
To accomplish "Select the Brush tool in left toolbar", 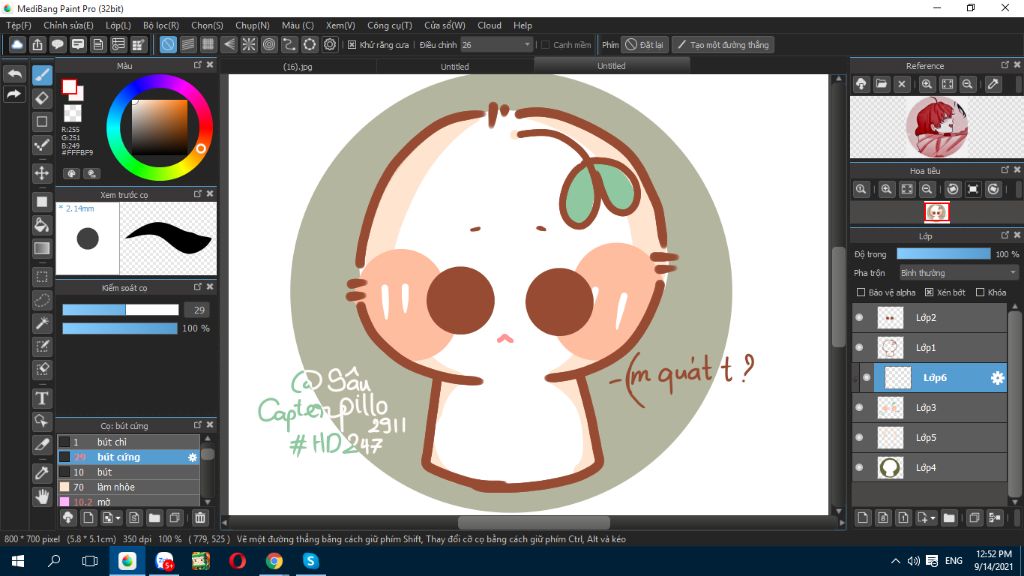I will pos(42,75).
